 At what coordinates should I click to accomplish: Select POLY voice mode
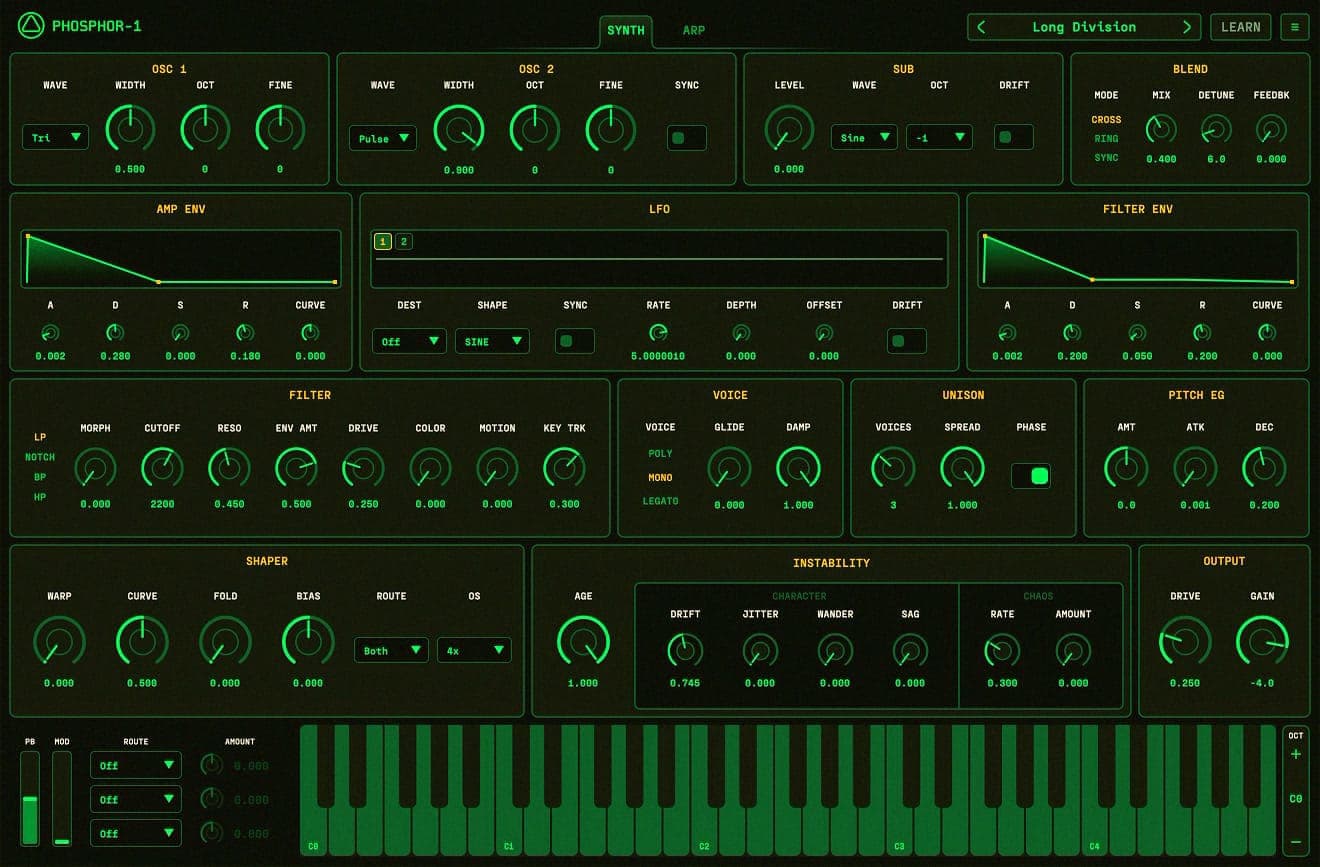[660, 454]
